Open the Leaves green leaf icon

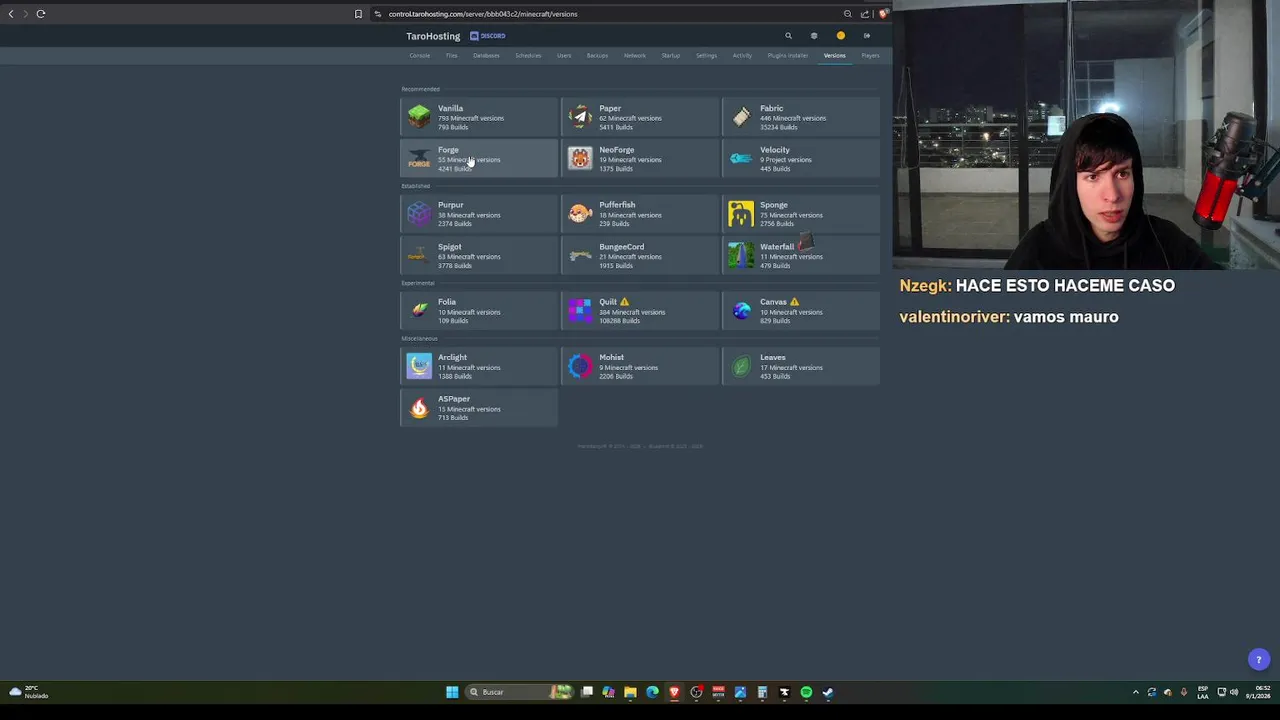point(741,366)
